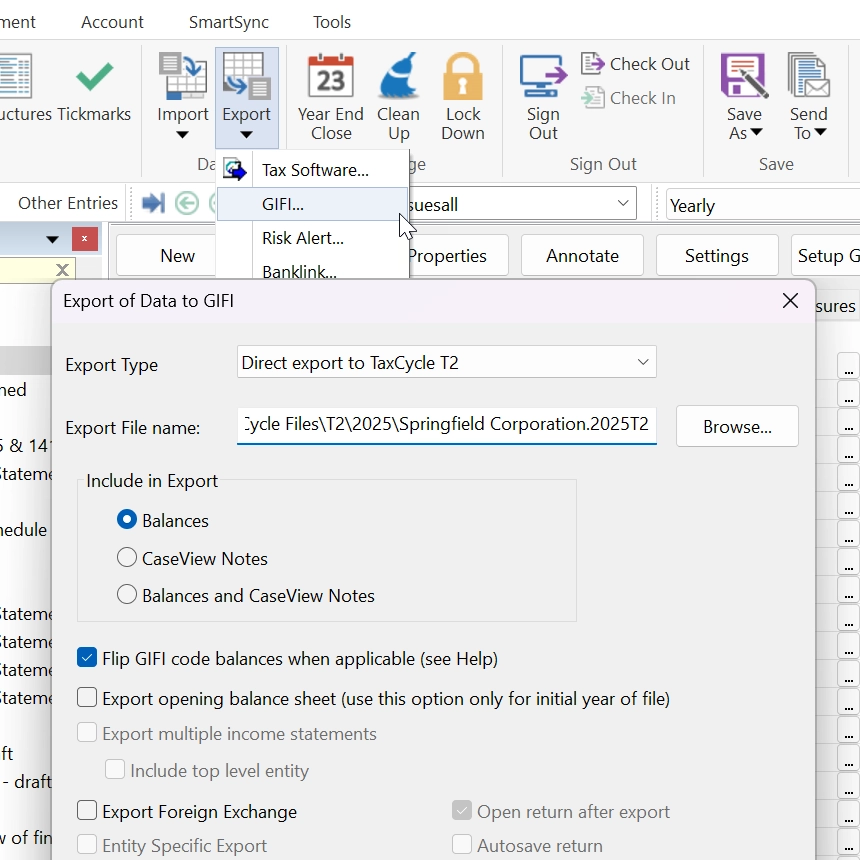The image size is (860, 860).
Task: Click the Send To icon
Action: tap(808, 76)
